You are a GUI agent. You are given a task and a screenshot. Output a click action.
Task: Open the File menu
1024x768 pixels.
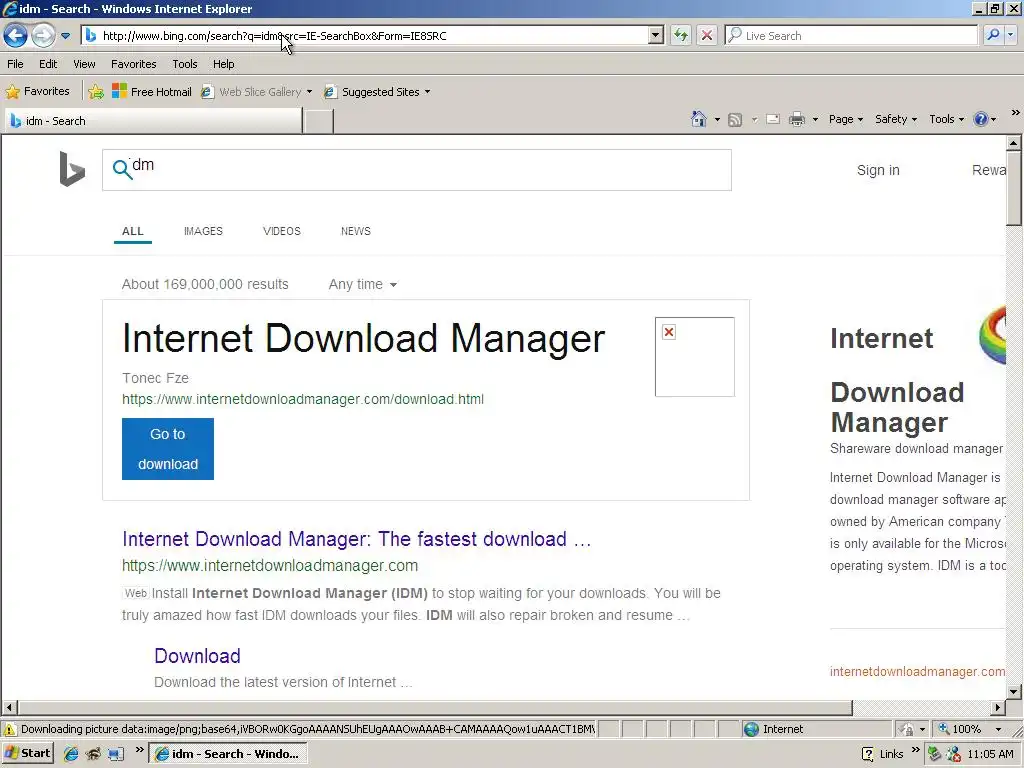pos(15,64)
